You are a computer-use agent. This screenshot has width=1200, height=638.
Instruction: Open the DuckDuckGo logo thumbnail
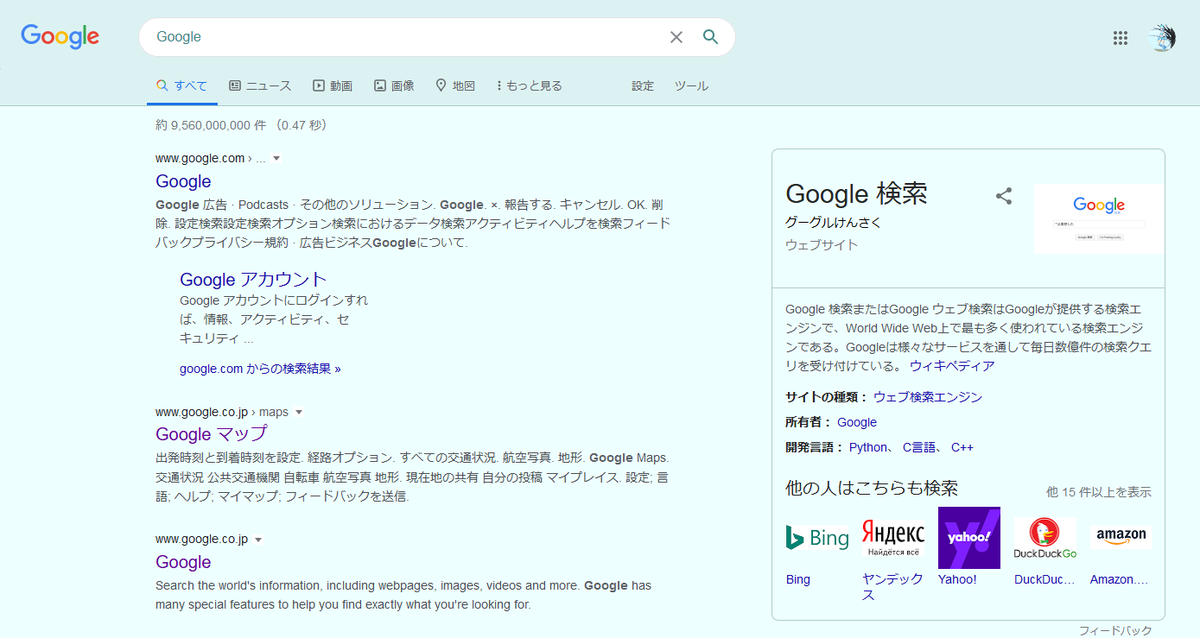(x=1045, y=538)
